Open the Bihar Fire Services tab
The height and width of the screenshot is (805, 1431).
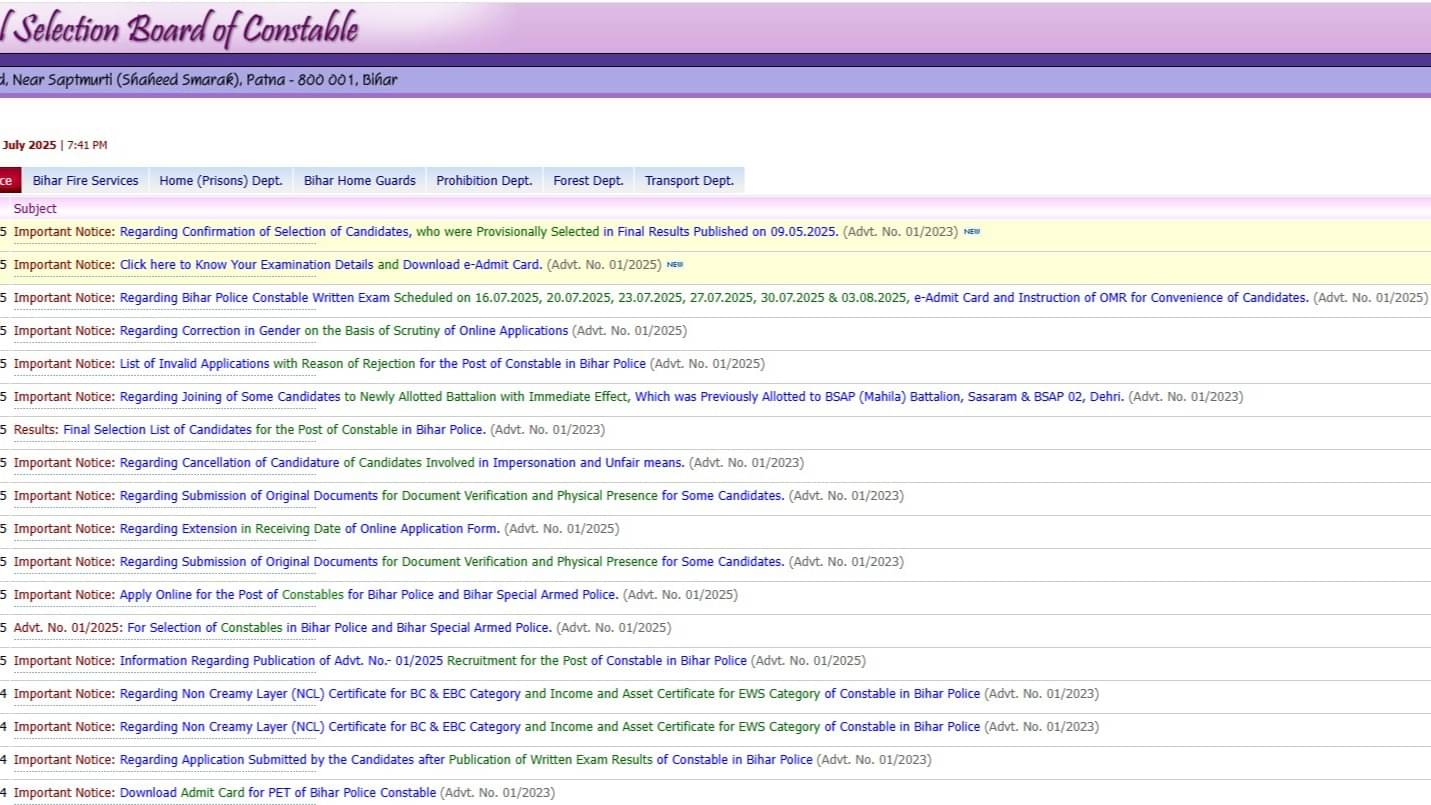pyautogui.click(x=85, y=181)
